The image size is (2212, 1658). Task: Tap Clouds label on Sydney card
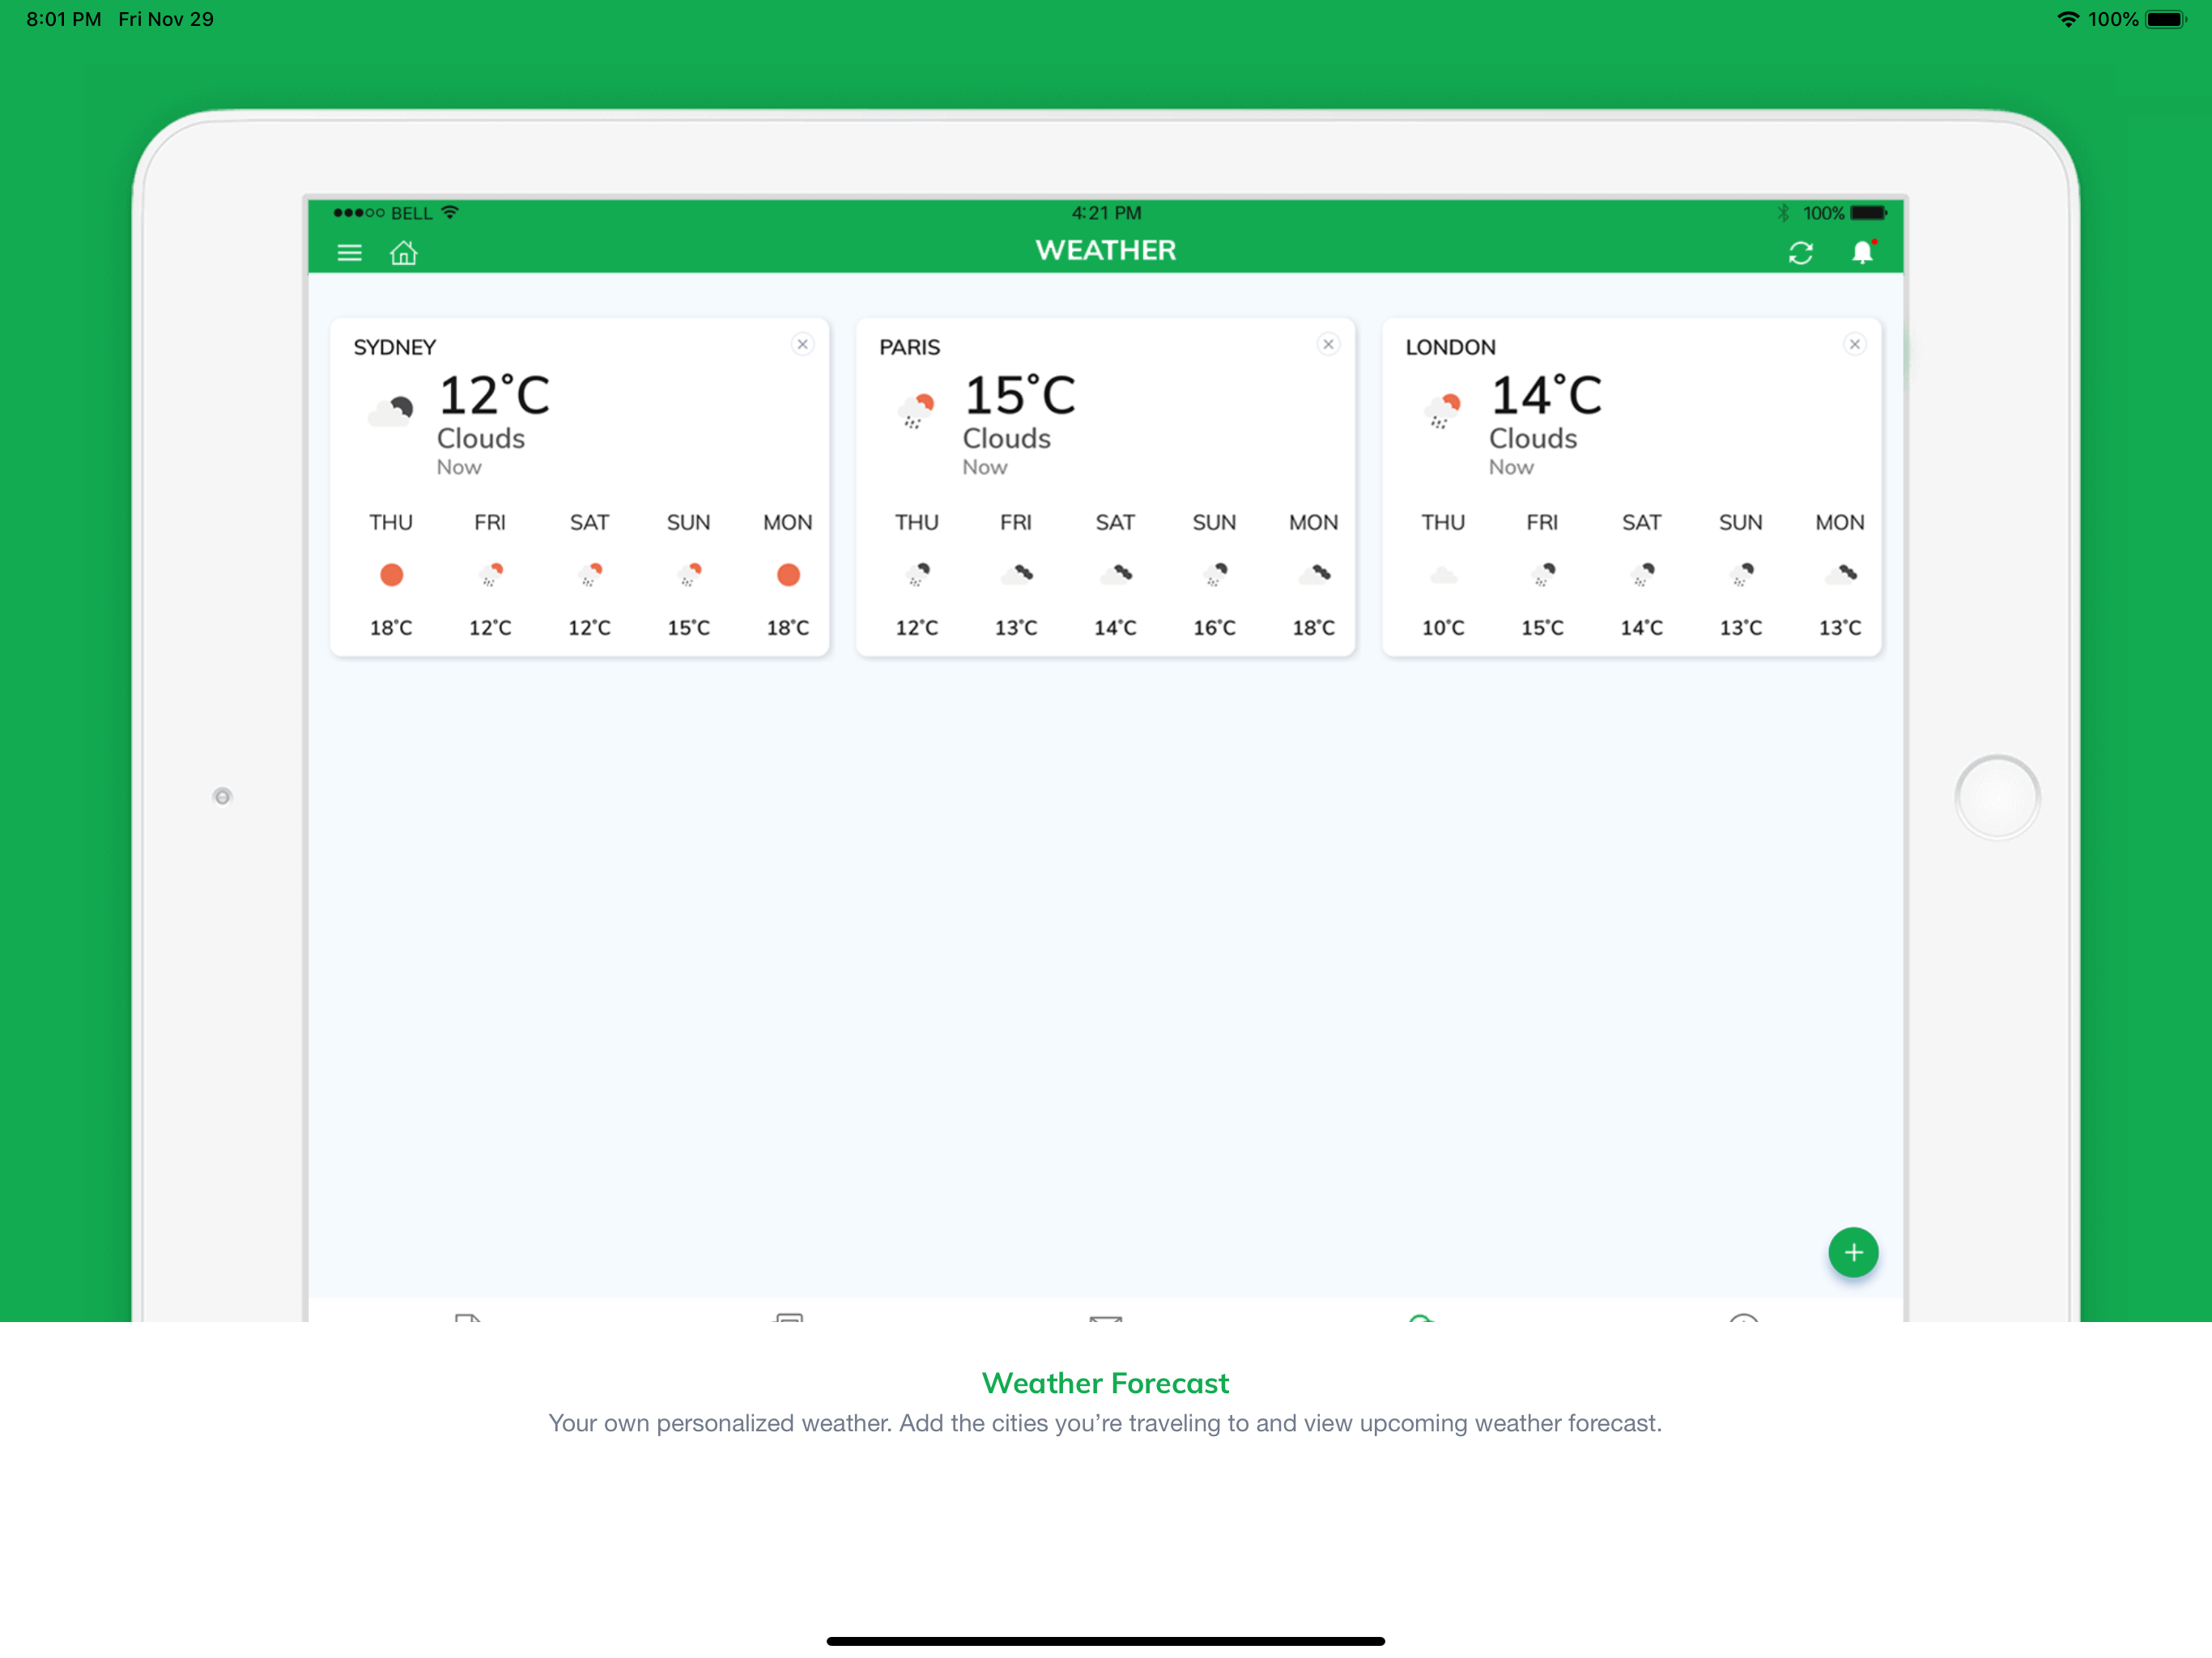(481, 438)
